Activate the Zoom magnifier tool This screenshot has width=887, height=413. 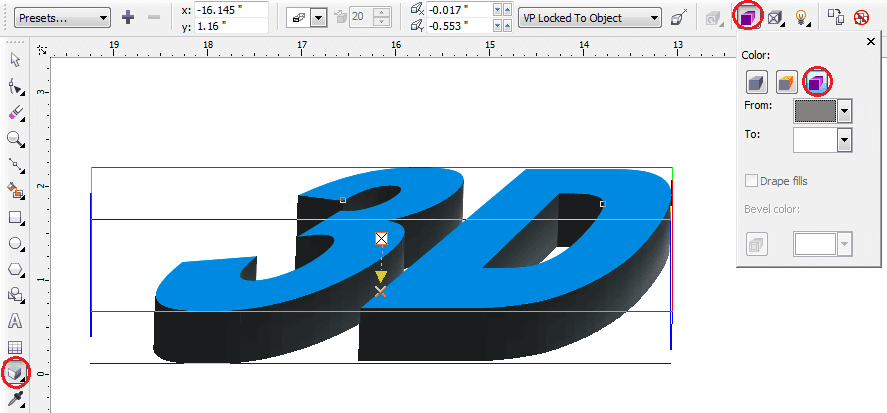15,139
